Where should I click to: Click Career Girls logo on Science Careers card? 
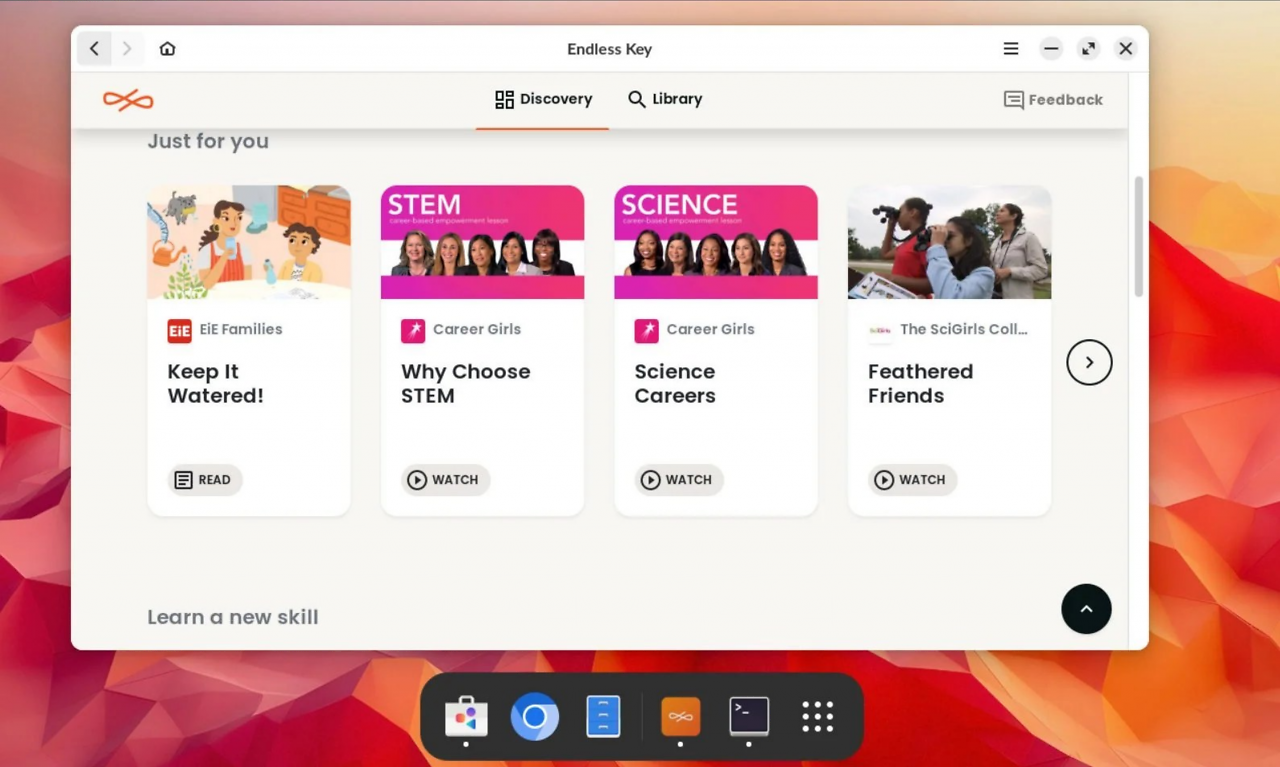click(646, 331)
